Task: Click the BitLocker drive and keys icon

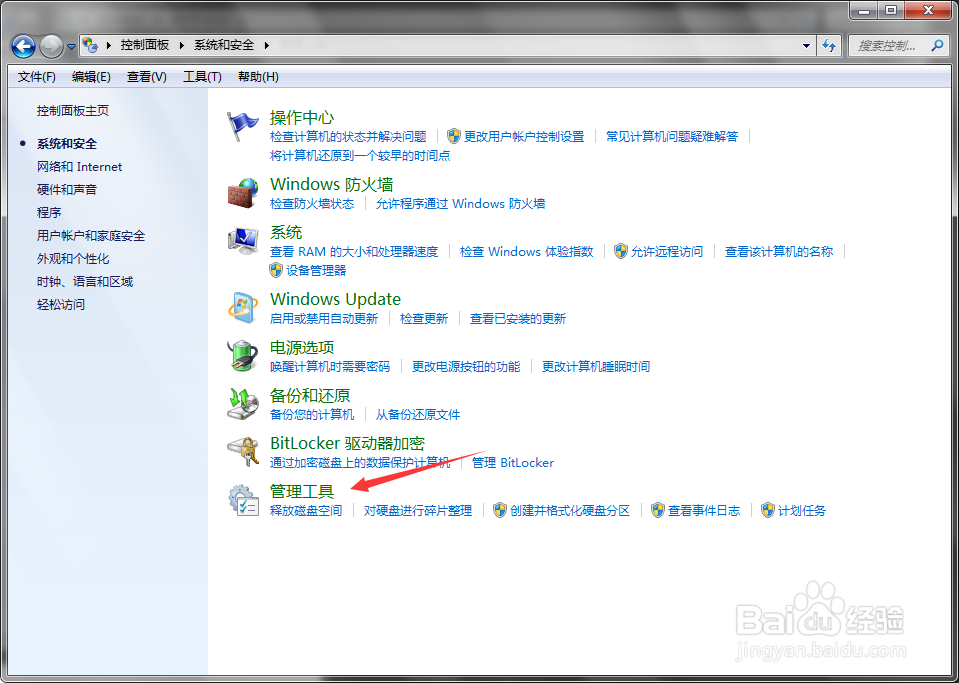Action: (x=243, y=452)
